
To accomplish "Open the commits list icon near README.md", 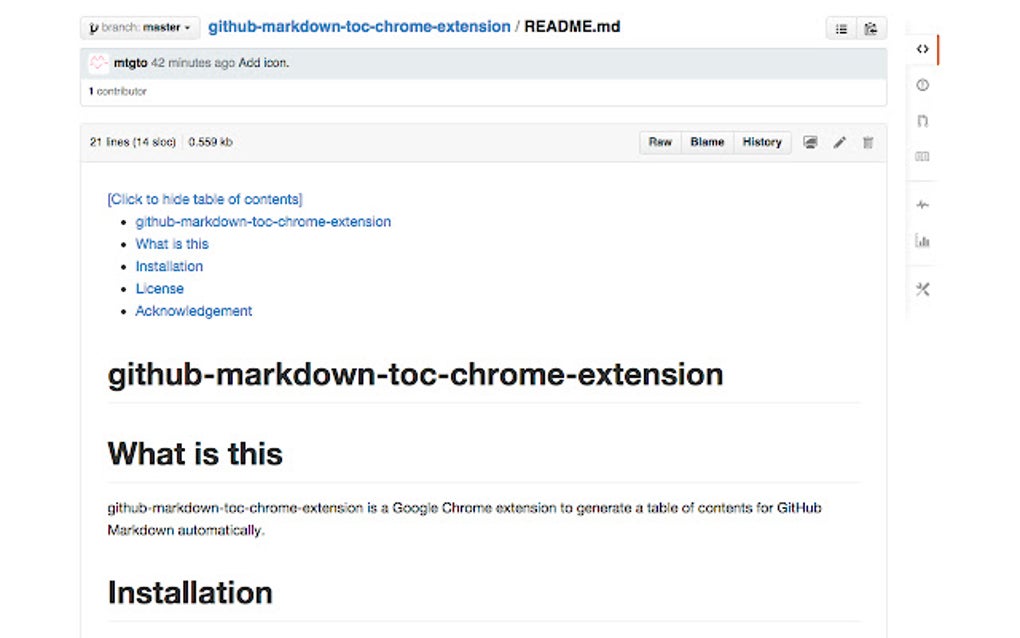I will tap(841, 27).
